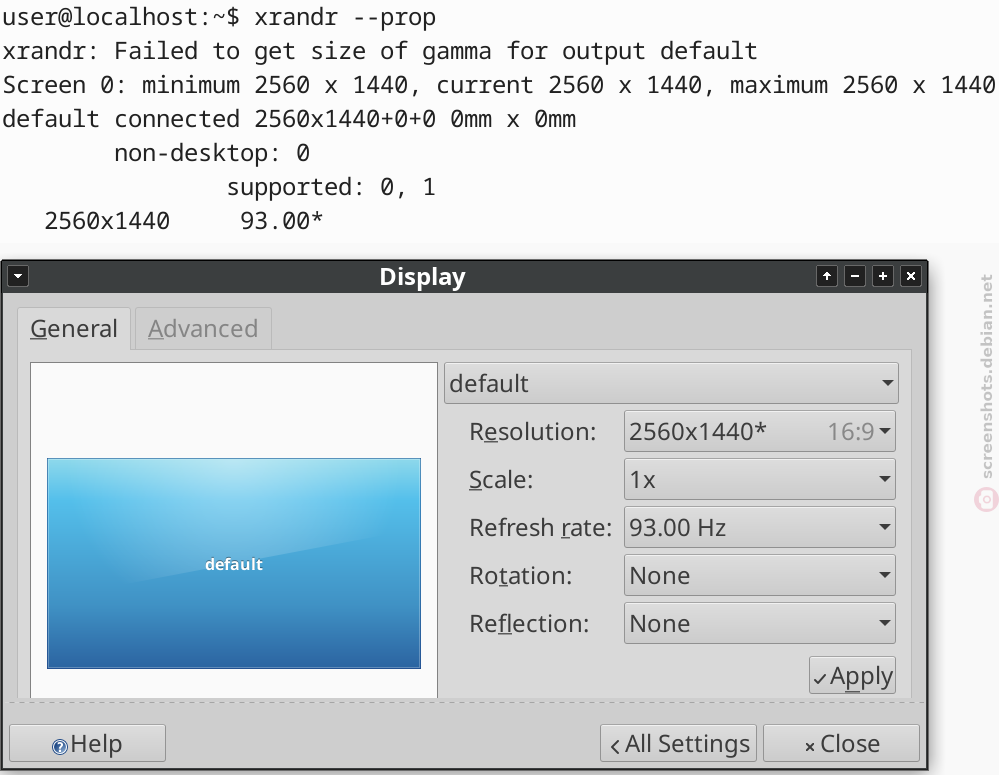Click the Resolution label
Viewport: 999px width, 775px height.
click(x=533, y=432)
